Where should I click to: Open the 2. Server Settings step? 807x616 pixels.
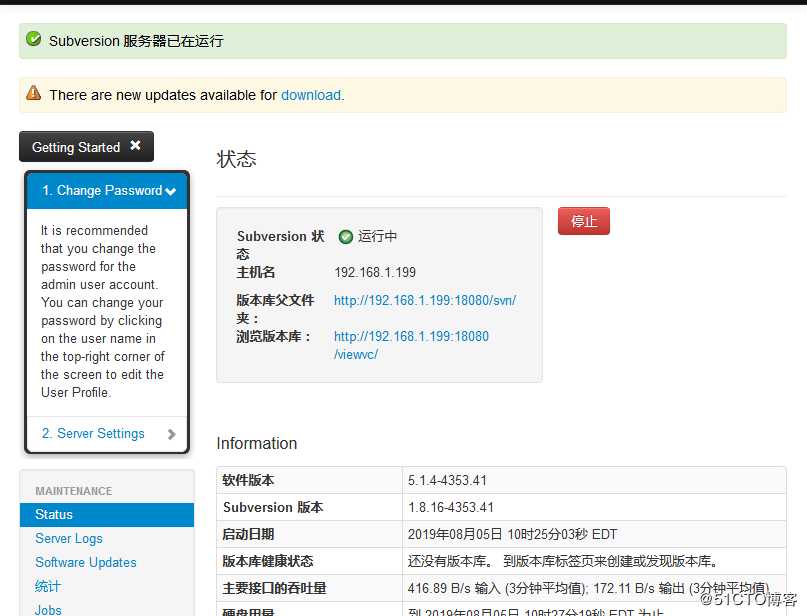point(93,434)
